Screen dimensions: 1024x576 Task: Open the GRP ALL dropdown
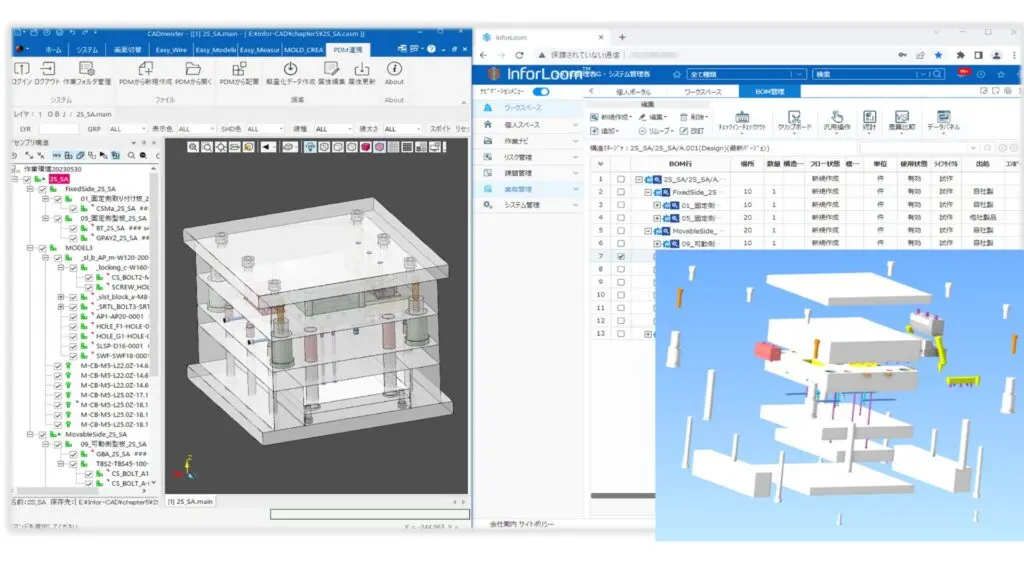[x=128, y=129]
